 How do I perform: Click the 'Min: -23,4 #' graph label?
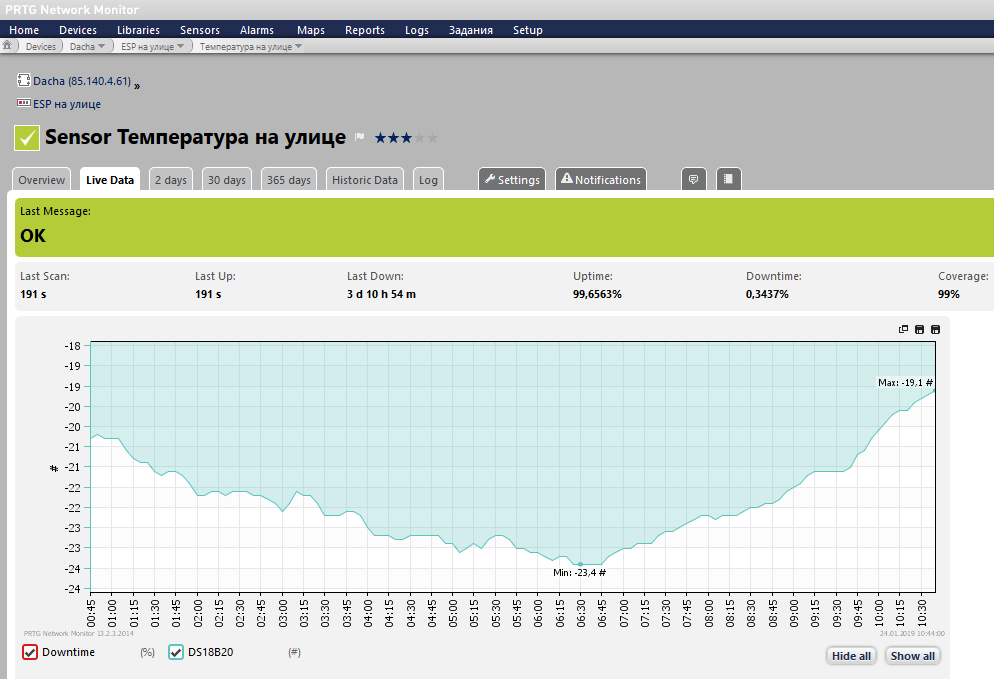(579, 572)
